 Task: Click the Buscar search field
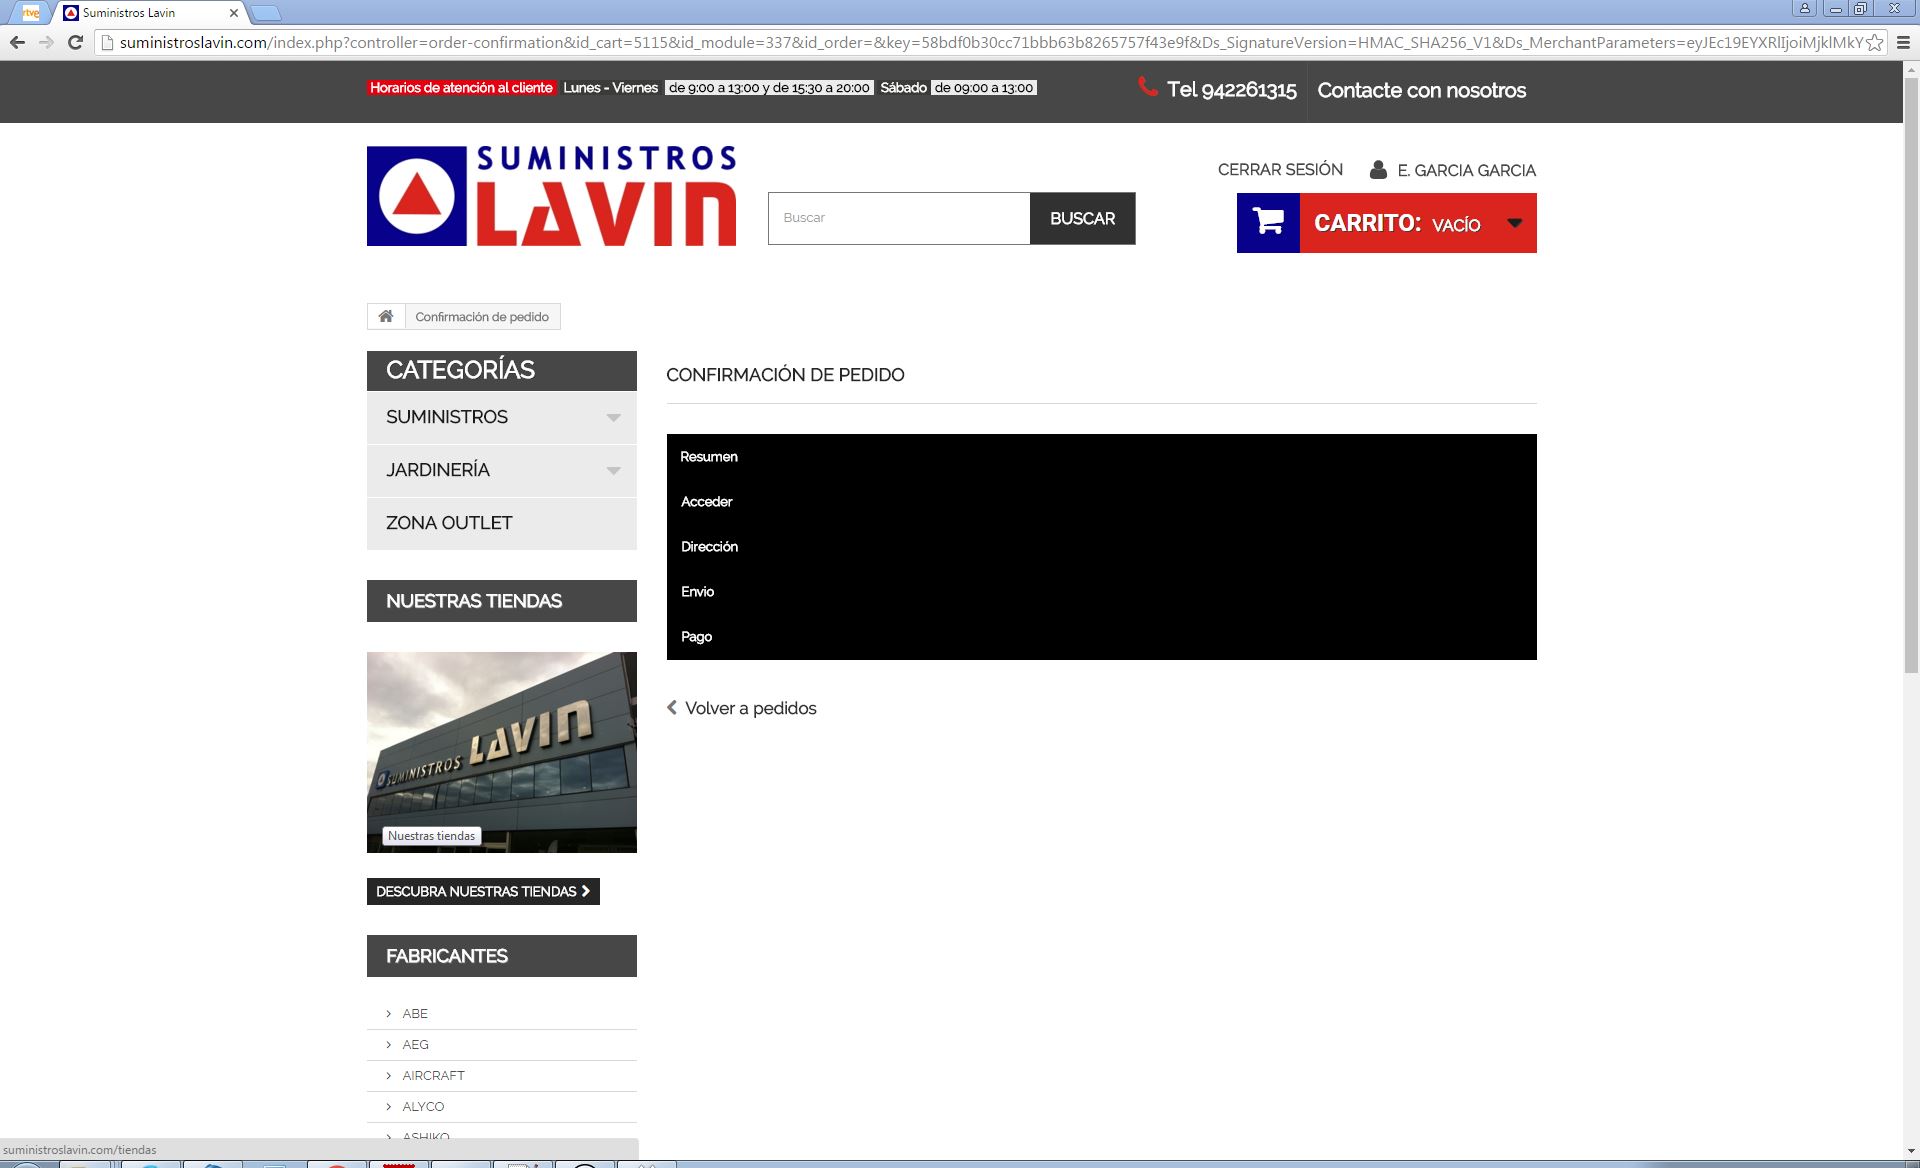[x=899, y=218]
